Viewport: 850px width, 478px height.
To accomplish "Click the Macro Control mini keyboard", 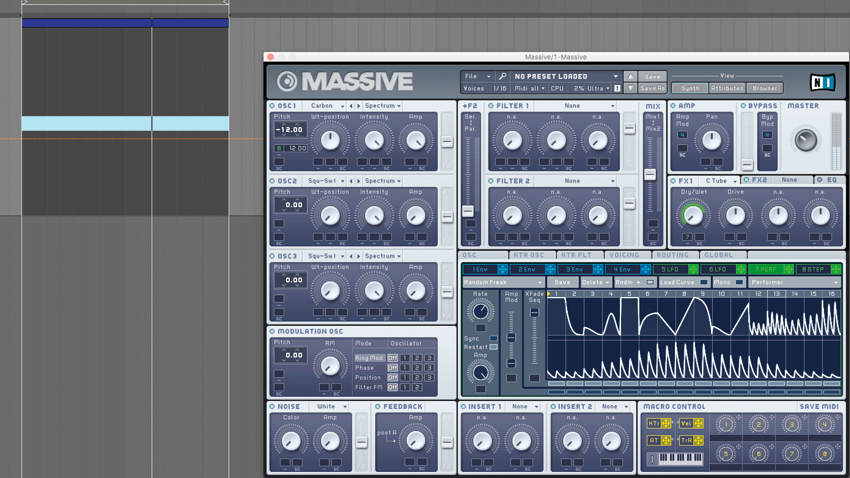I will pos(675,459).
